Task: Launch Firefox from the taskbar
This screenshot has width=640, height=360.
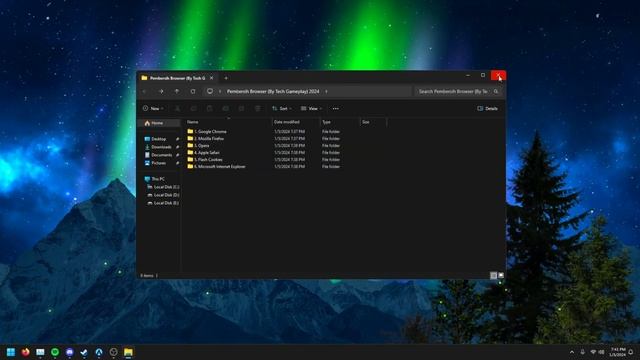Action: pos(25,352)
